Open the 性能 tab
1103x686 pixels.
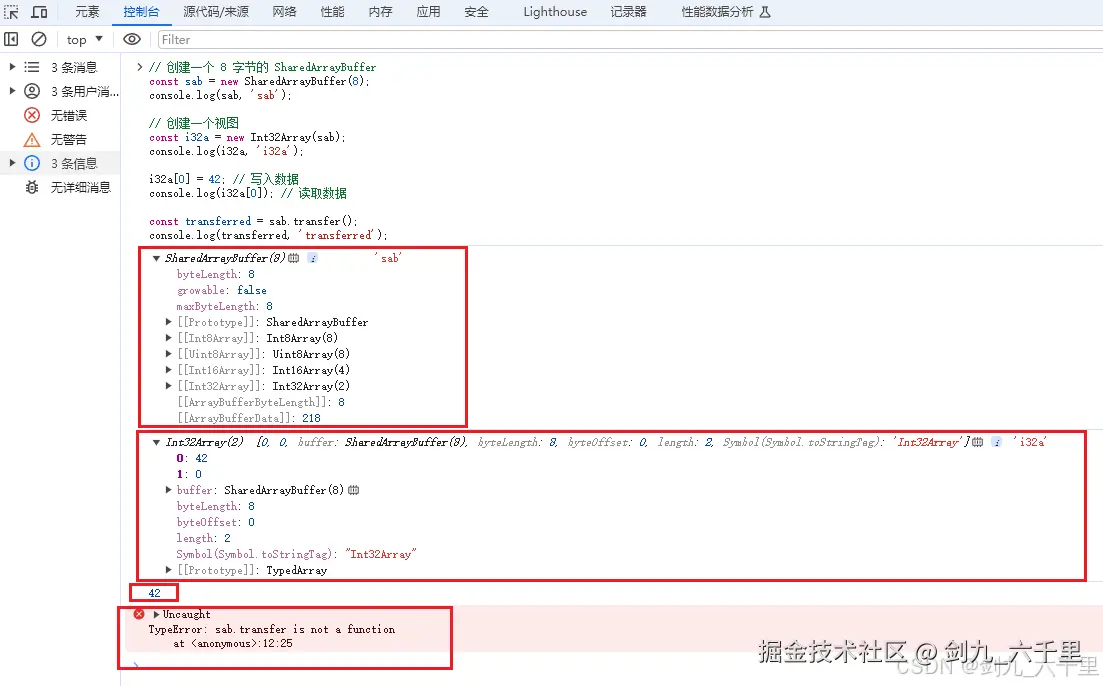pos(332,12)
